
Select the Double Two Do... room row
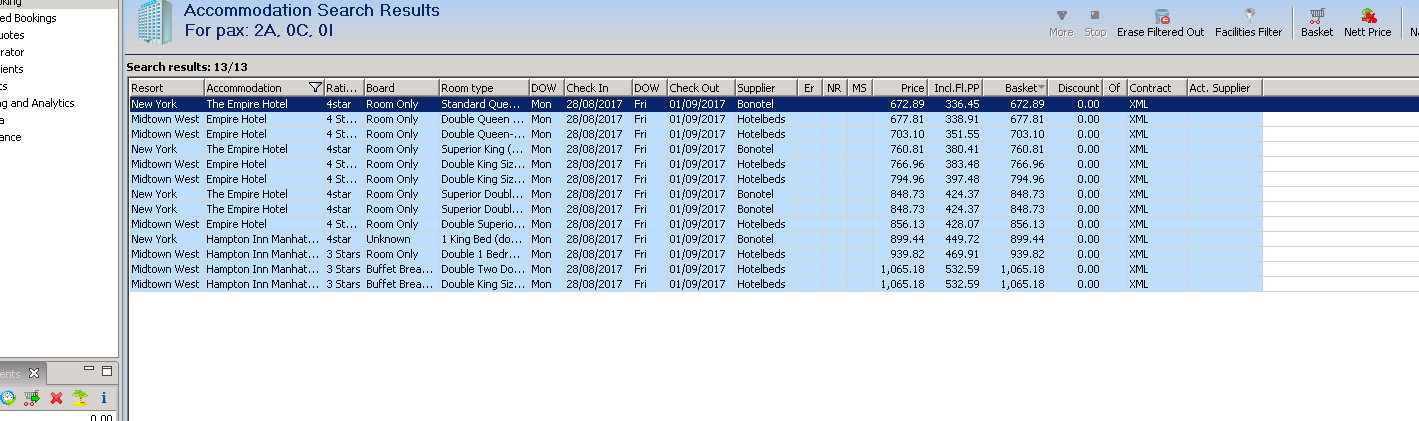tap(695, 269)
